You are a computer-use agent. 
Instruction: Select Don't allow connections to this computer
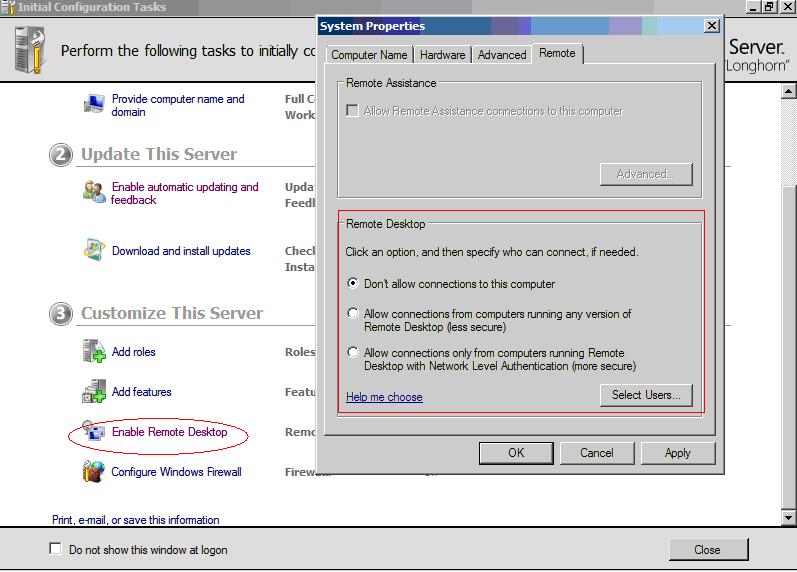352,284
